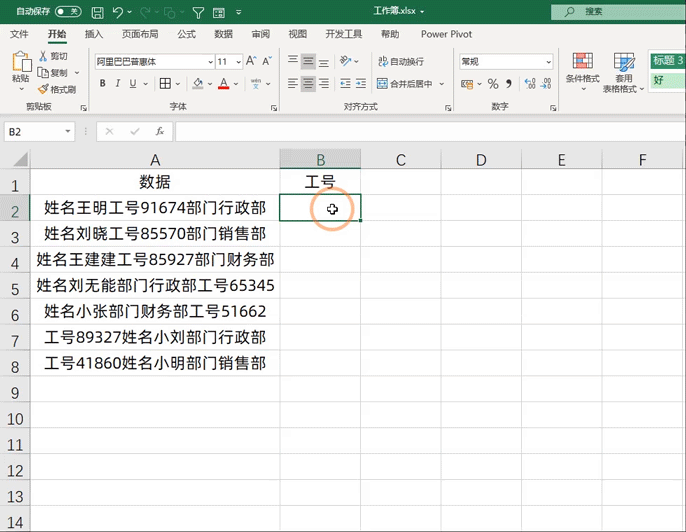The height and width of the screenshot is (532, 686).
Task: Click the borders icon
Action: [165, 83]
